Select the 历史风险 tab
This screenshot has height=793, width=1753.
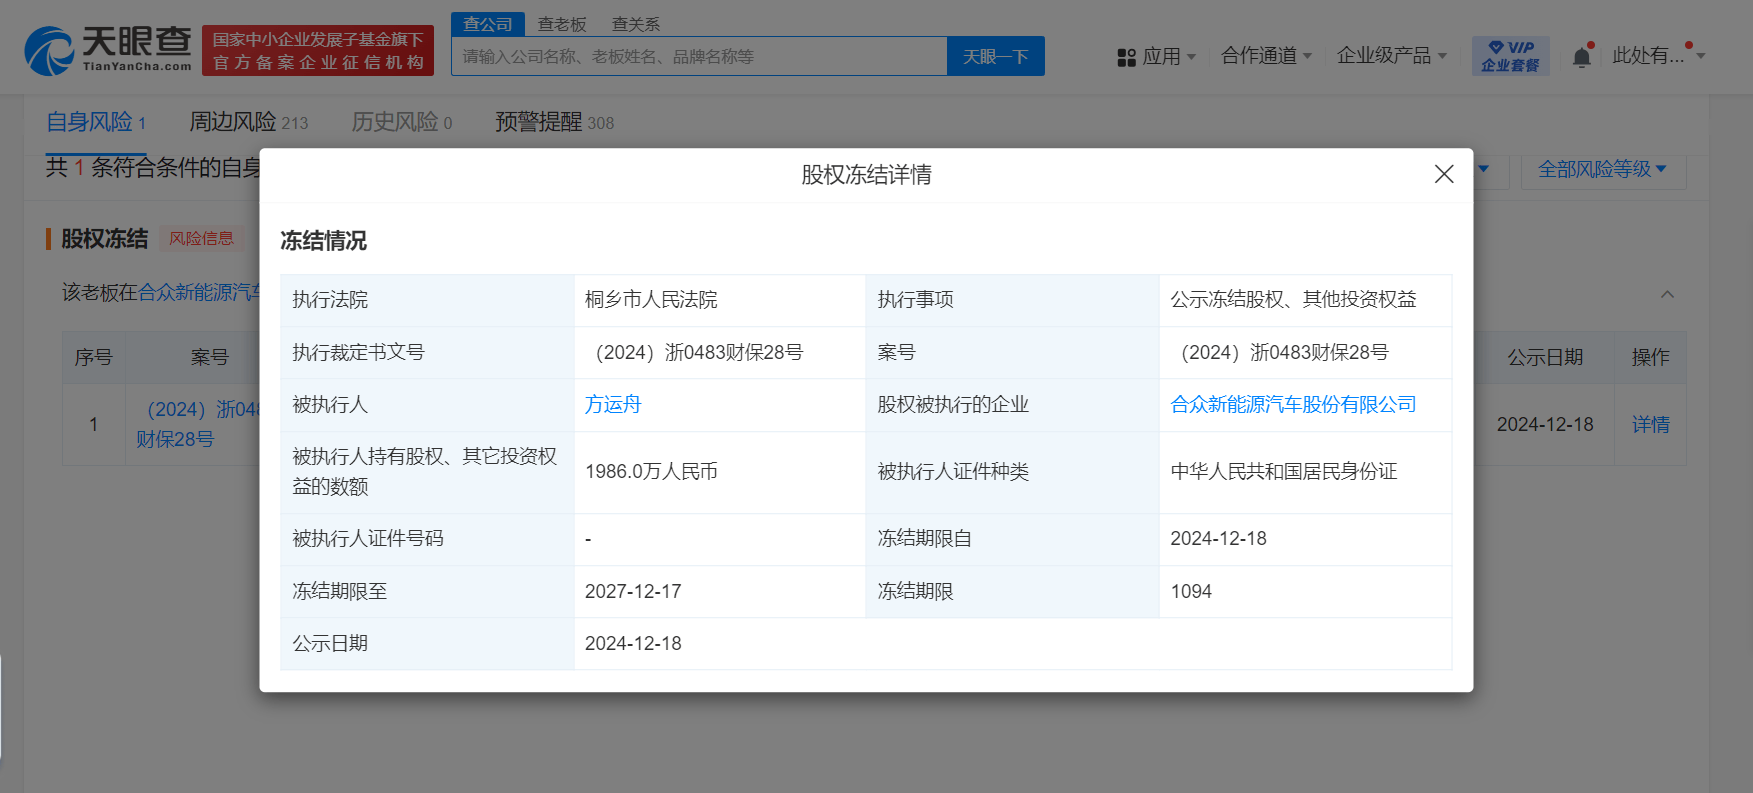click(402, 122)
